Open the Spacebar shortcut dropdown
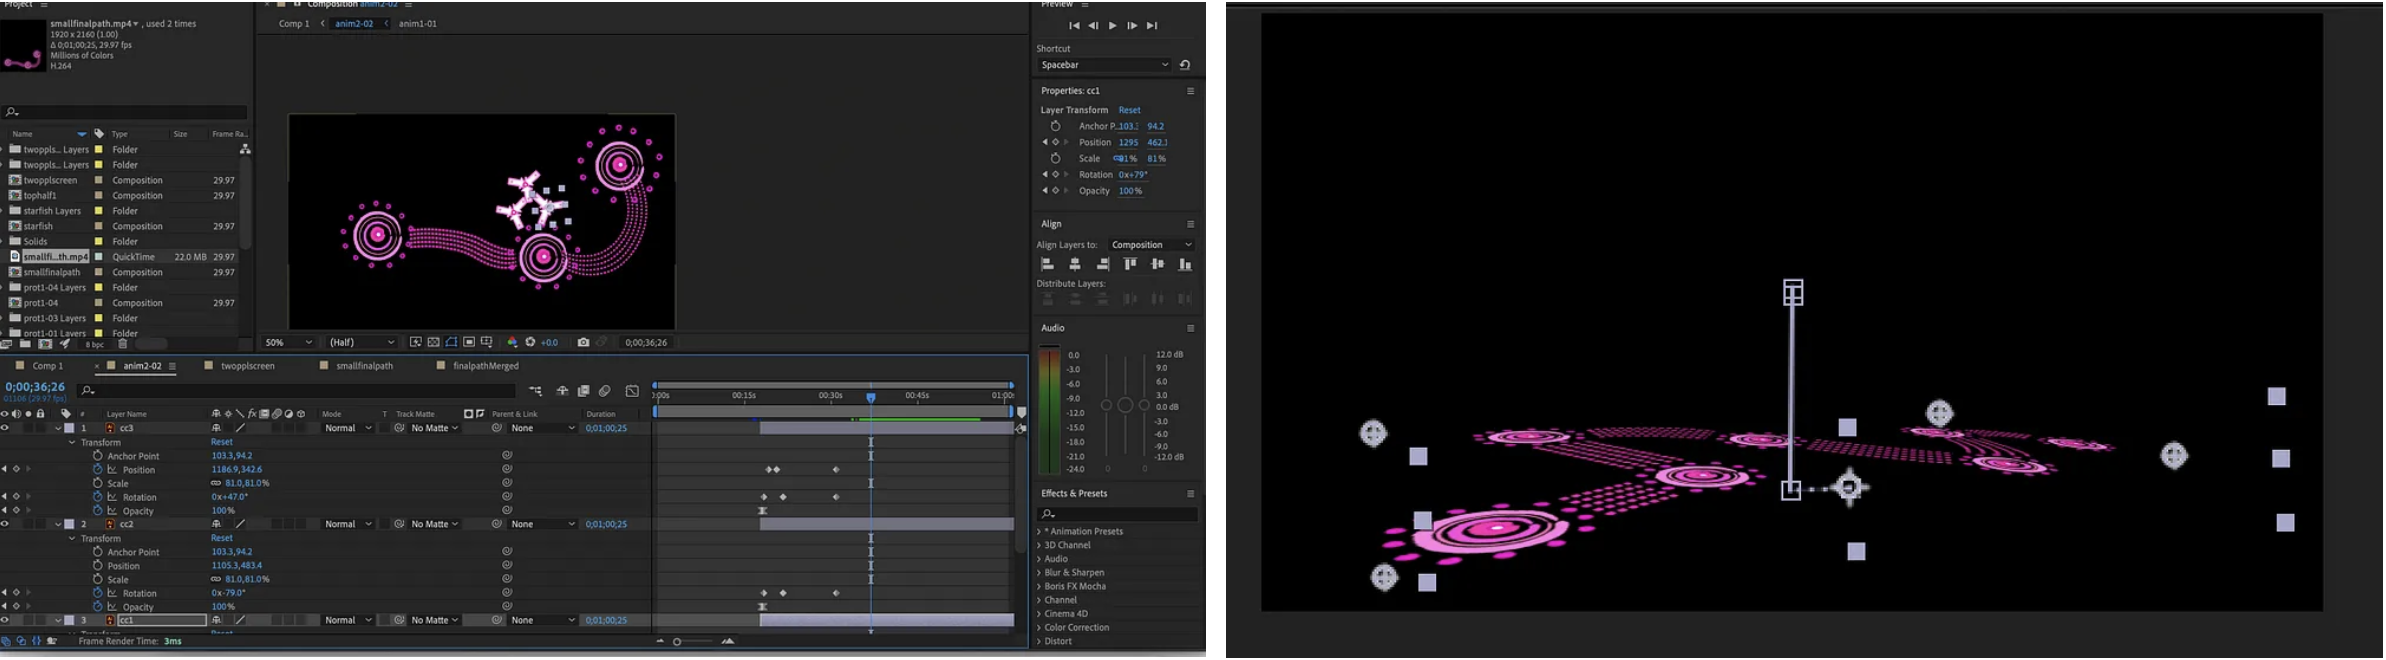The image size is (2386, 660). [x=1104, y=65]
